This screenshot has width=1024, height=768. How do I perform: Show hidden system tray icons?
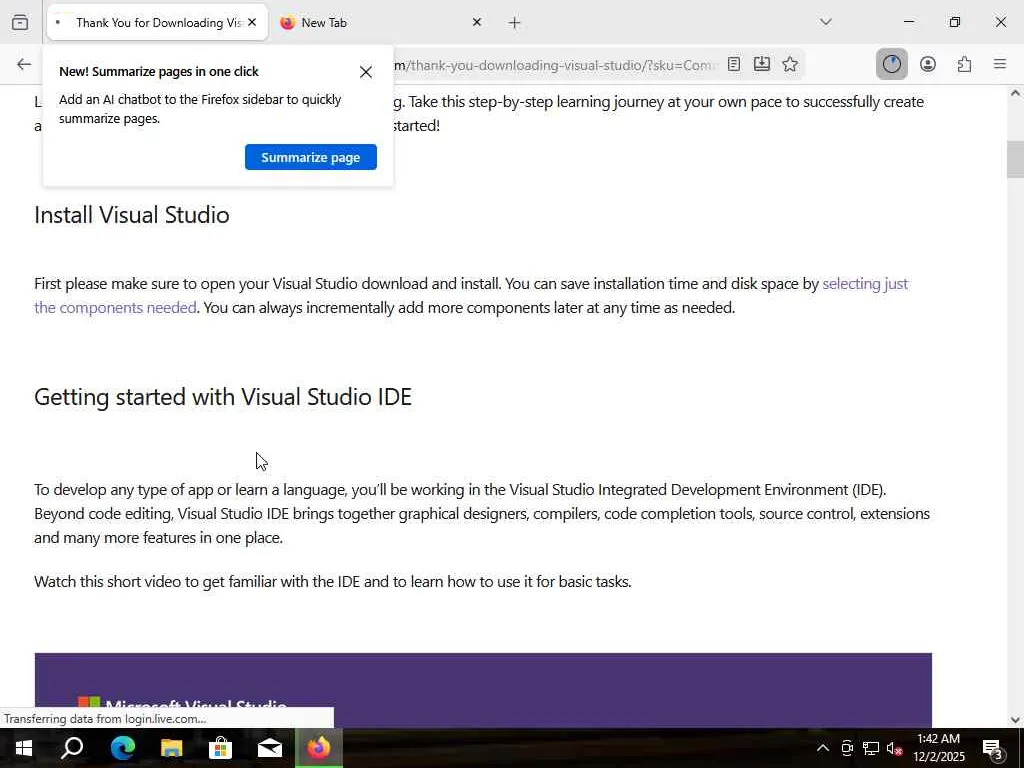(823, 748)
